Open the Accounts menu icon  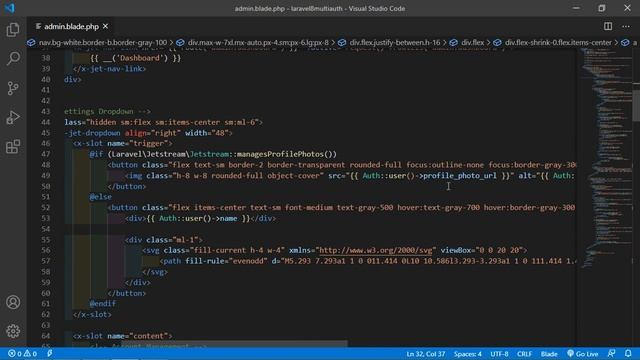coord(13,302)
